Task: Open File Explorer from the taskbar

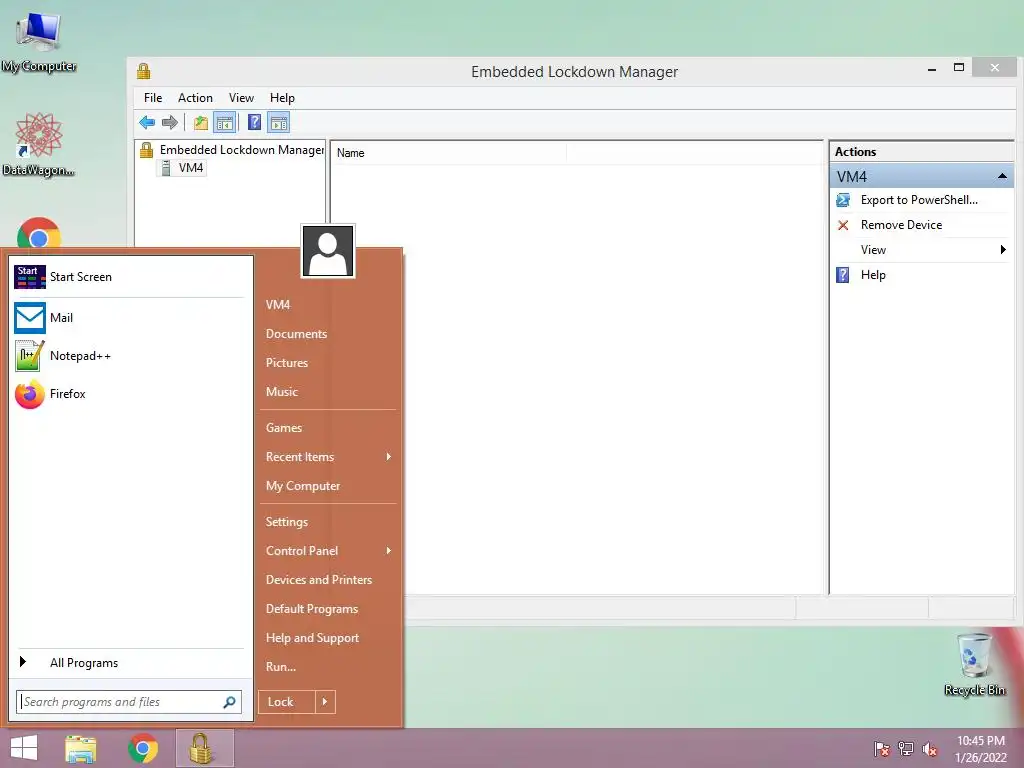Action: click(x=81, y=748)
